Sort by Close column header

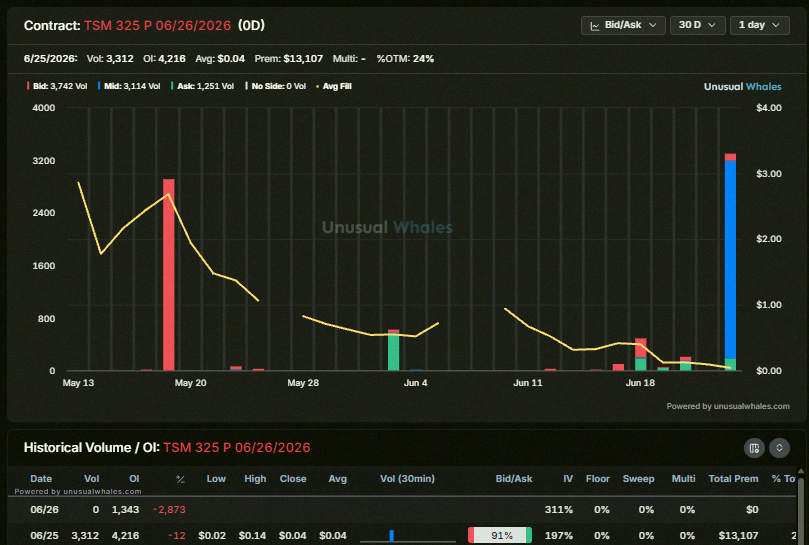pos(293,479)
